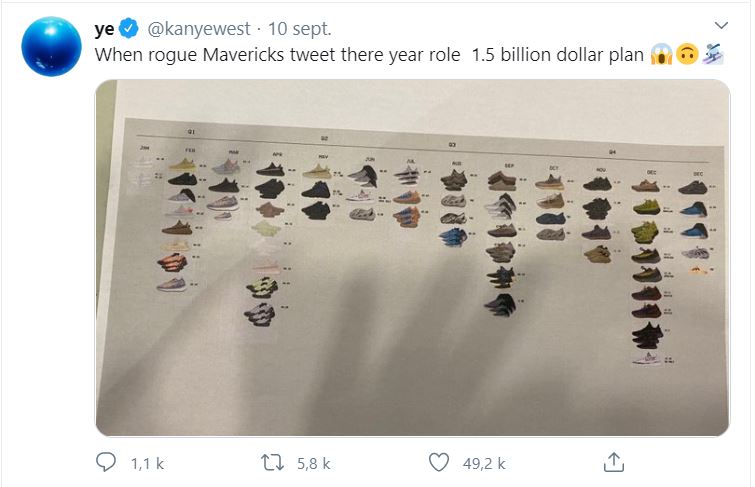
Task: Click the 1,1 k replies count
Action: 145,463
